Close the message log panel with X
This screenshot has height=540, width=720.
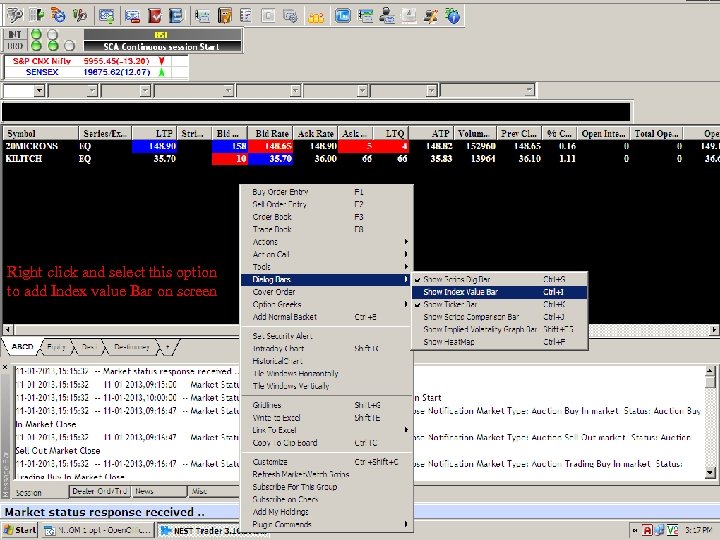click(5, 367)
